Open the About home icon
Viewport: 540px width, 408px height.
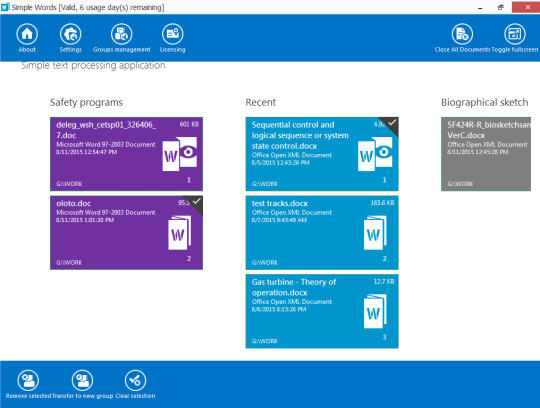pyautogui.click(x=27, y=34)
